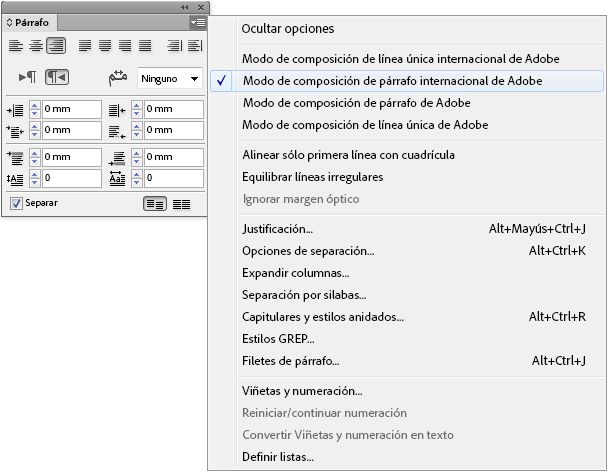The width and height of the screenshot is (607, 471).
Task: Click the space before stepper arrows
Action: 34,158
